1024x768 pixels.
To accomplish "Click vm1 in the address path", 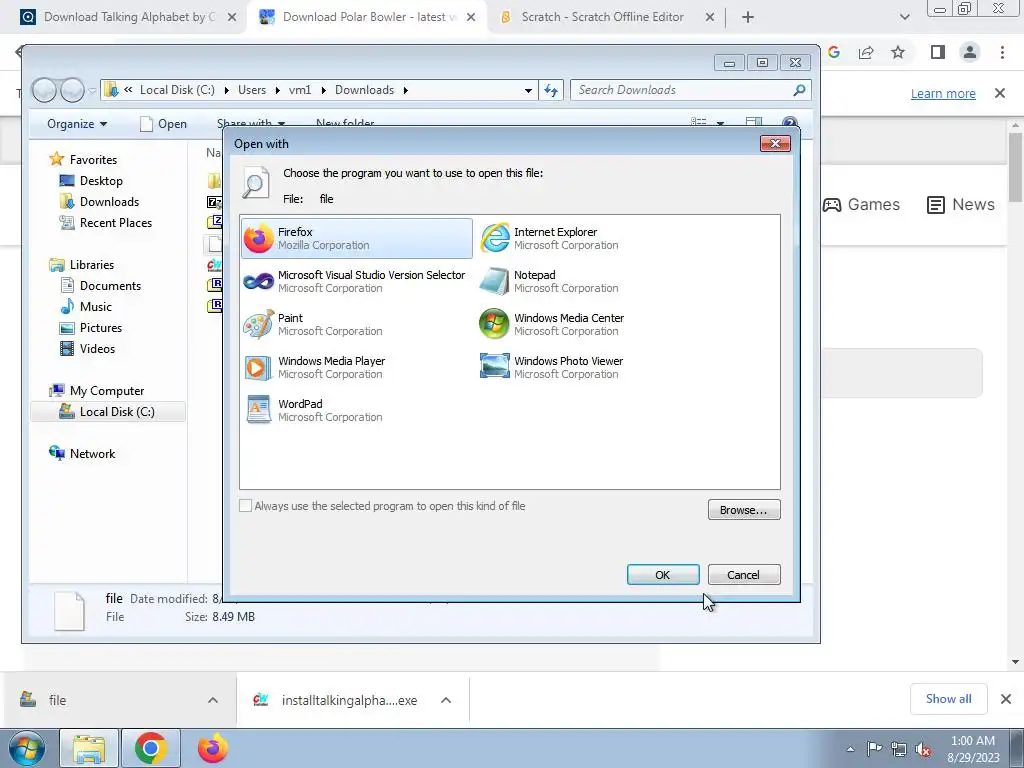I will (300, 90).
